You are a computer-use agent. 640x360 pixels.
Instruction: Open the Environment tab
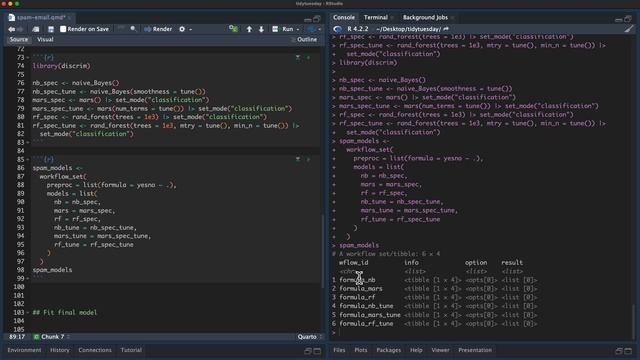pos(24,350)
